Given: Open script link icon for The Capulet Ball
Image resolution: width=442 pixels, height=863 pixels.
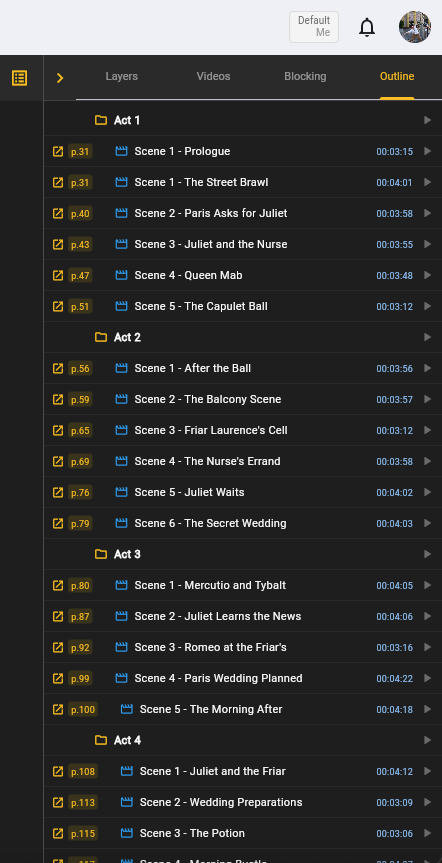Looking at the screenshot, I should (x=58, y=306).
